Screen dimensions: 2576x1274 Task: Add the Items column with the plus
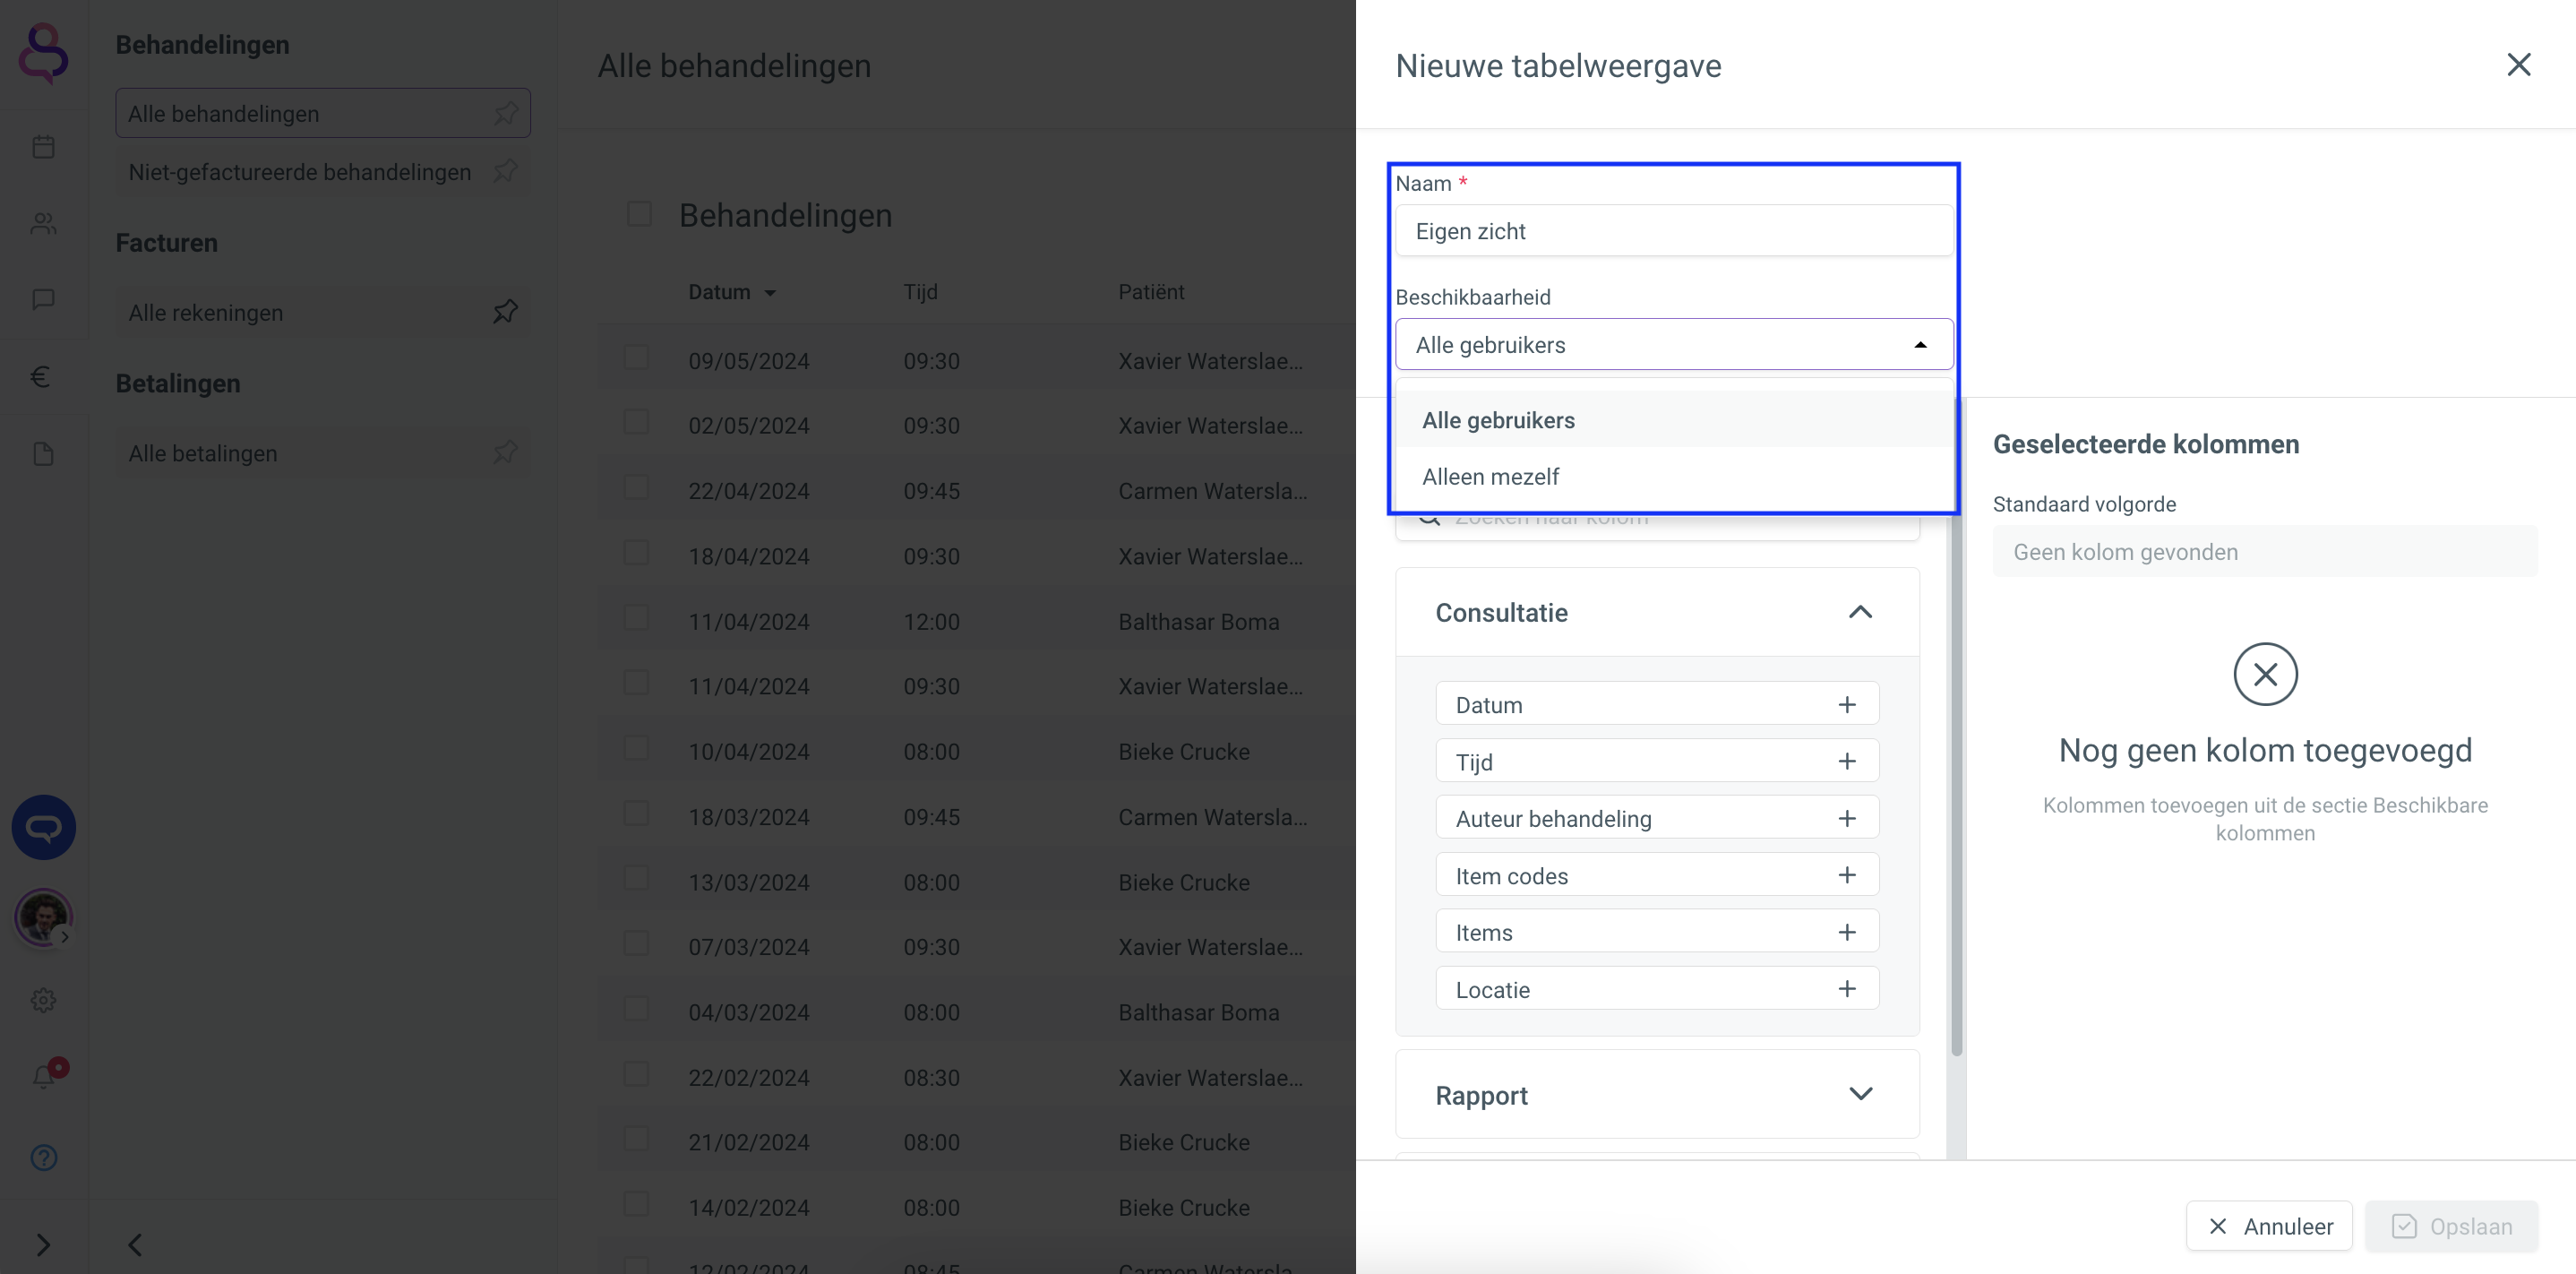click(1846, 932)
